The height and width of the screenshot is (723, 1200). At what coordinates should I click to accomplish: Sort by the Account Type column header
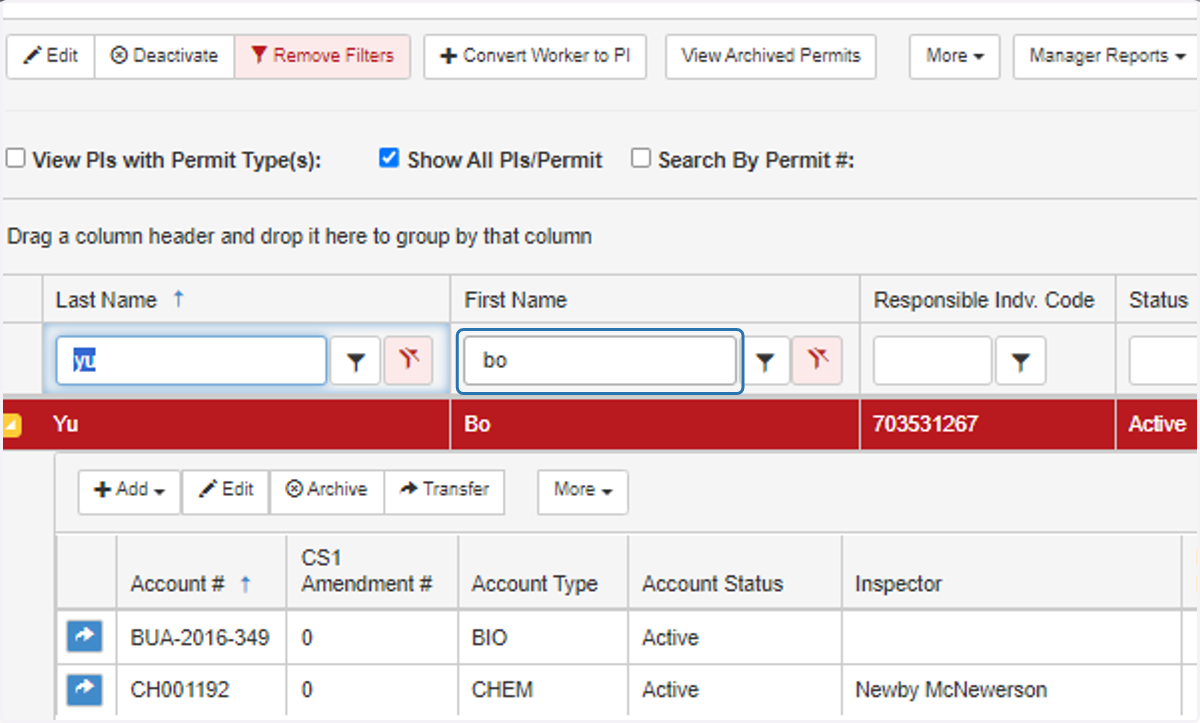(534, 584)
